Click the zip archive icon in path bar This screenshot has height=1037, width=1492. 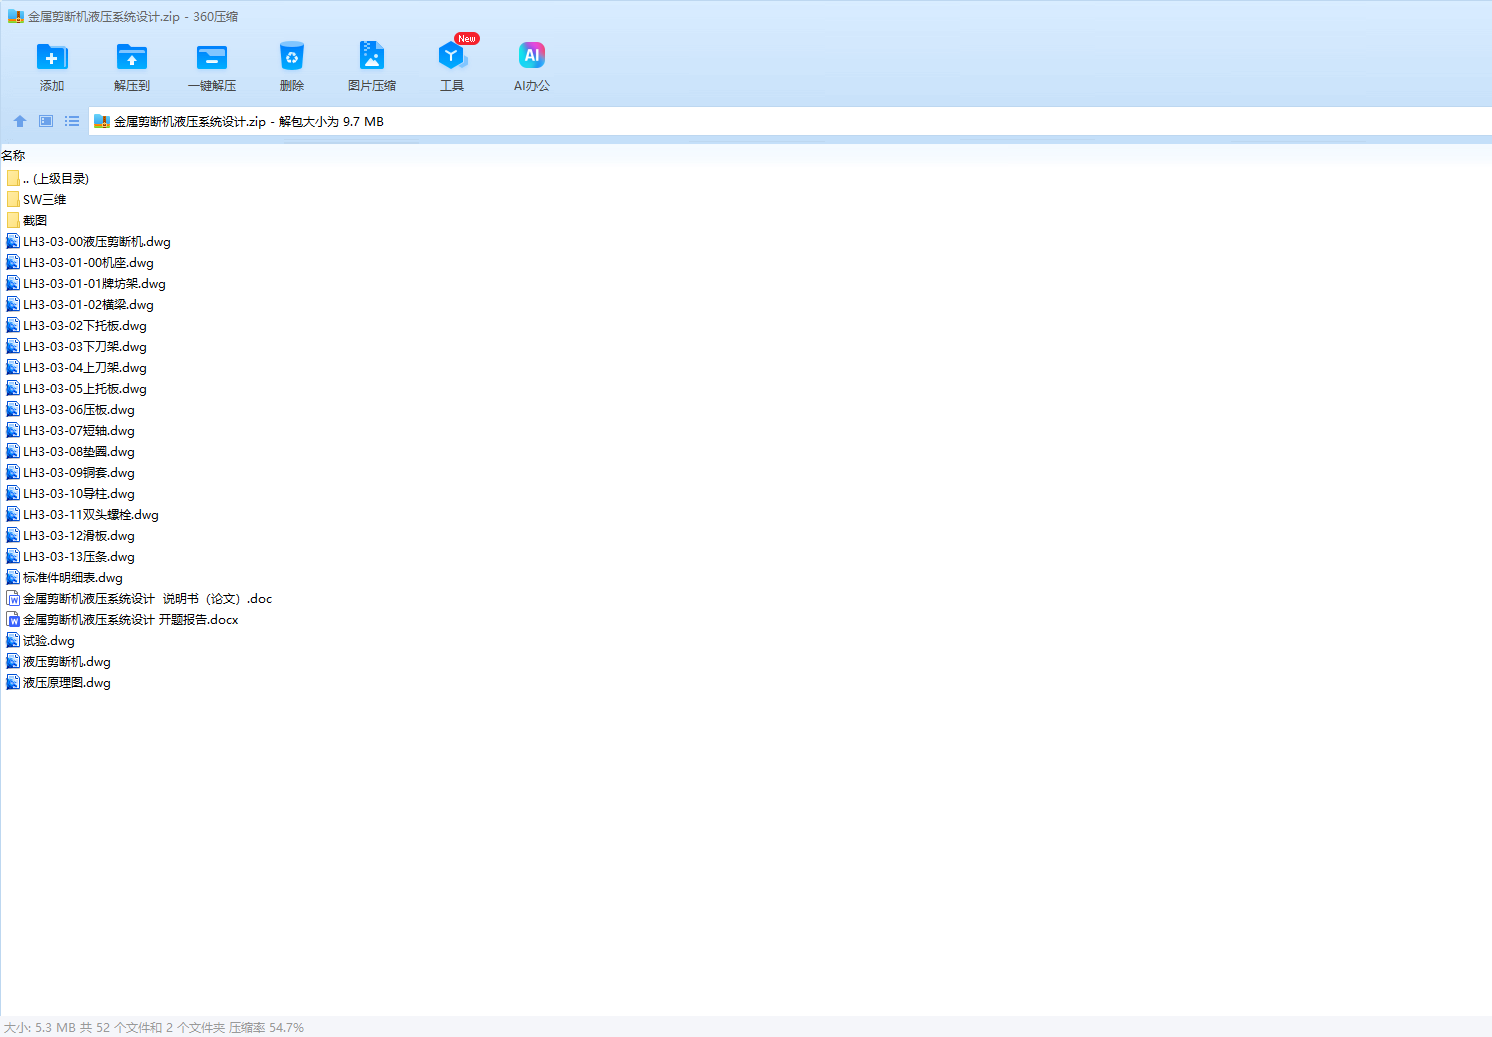point(102,122)
